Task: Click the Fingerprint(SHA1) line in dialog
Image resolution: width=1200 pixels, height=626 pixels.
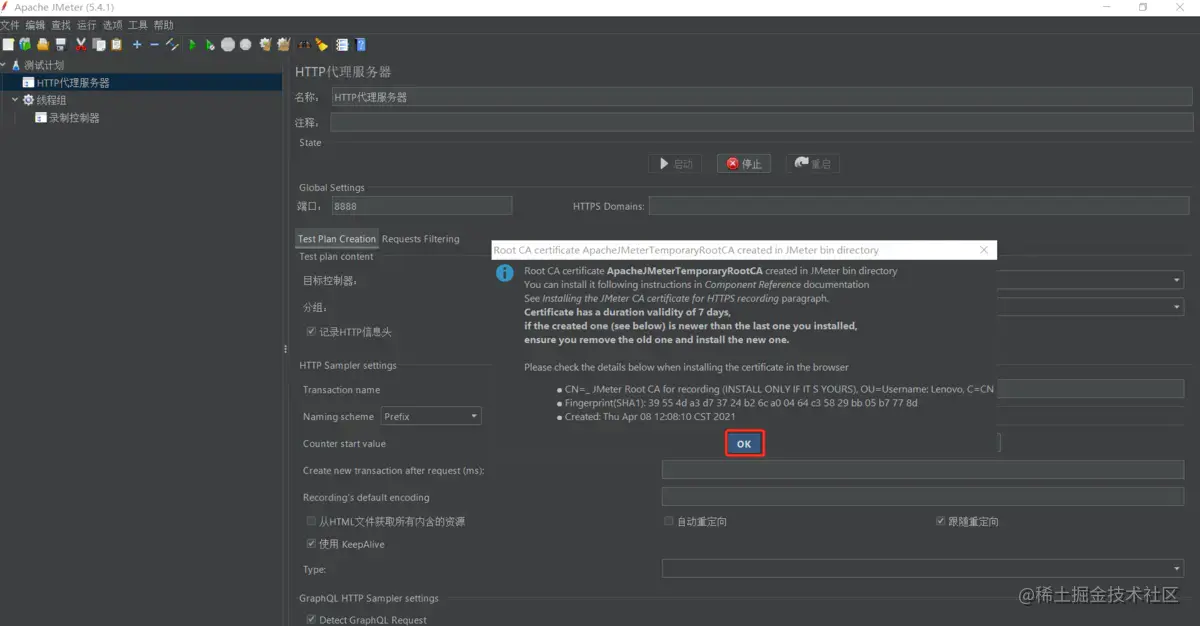Action: (741, 403)
